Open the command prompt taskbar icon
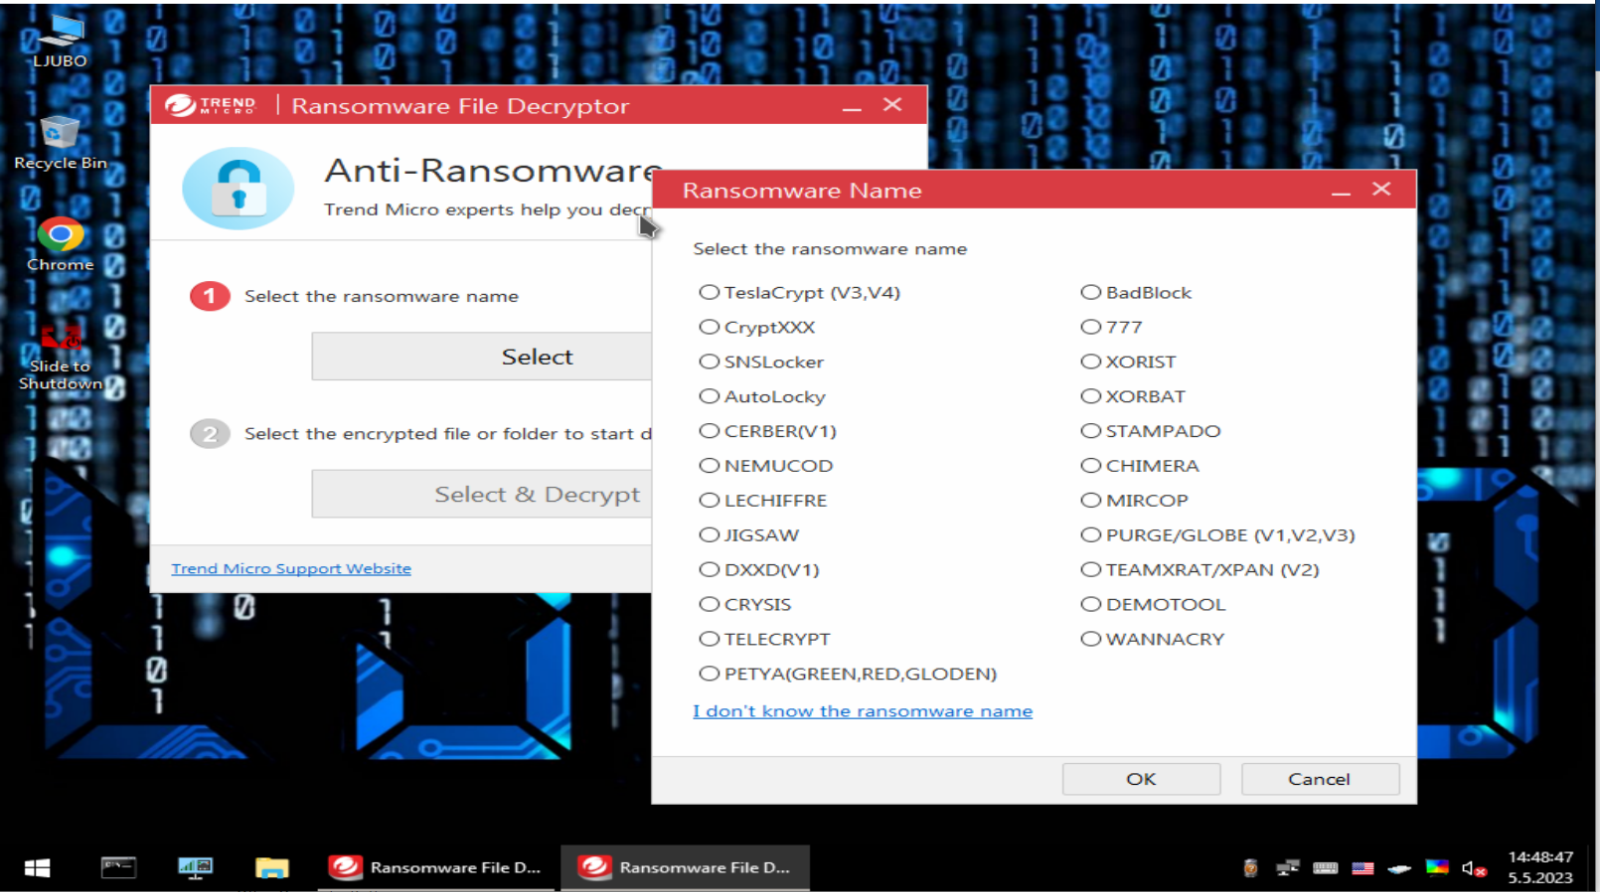1600x892 pixels. pos(118,868)
